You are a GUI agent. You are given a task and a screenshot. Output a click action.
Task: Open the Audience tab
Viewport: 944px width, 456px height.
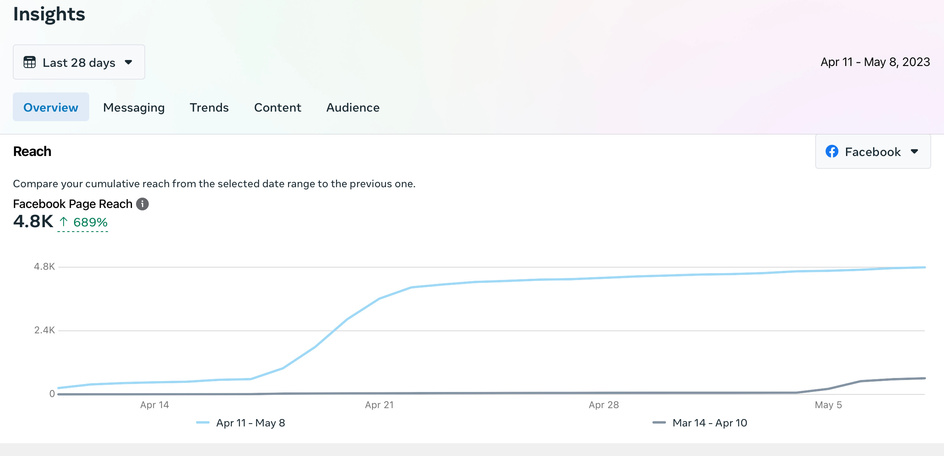(353, 107)
